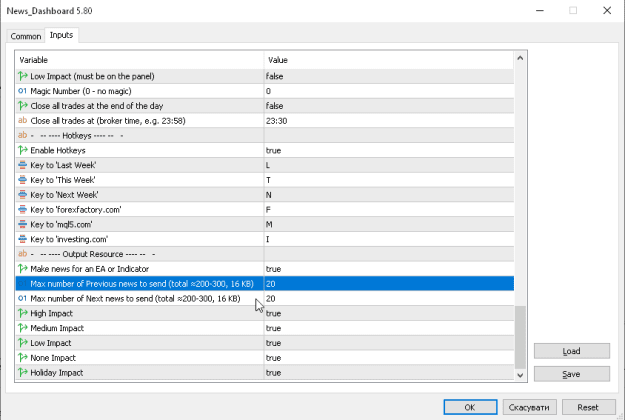This screenshot has width=625, height=420.
Task: Click the vertical scrollbar thumb
Action: pos(520,338)
